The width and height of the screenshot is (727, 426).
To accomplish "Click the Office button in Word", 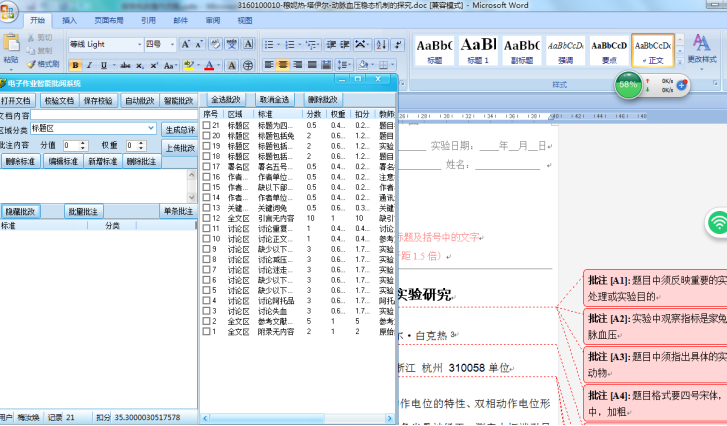I will tap(7, 12).
